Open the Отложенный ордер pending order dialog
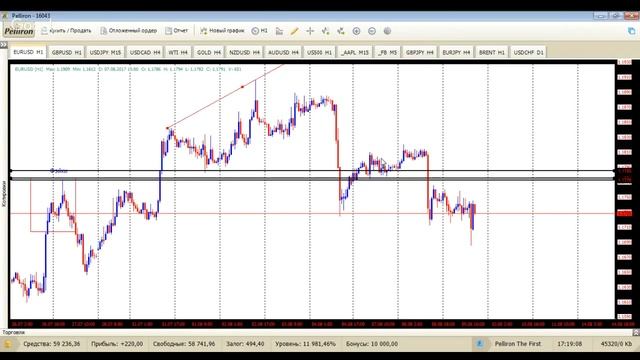 (x=128, y=31)
